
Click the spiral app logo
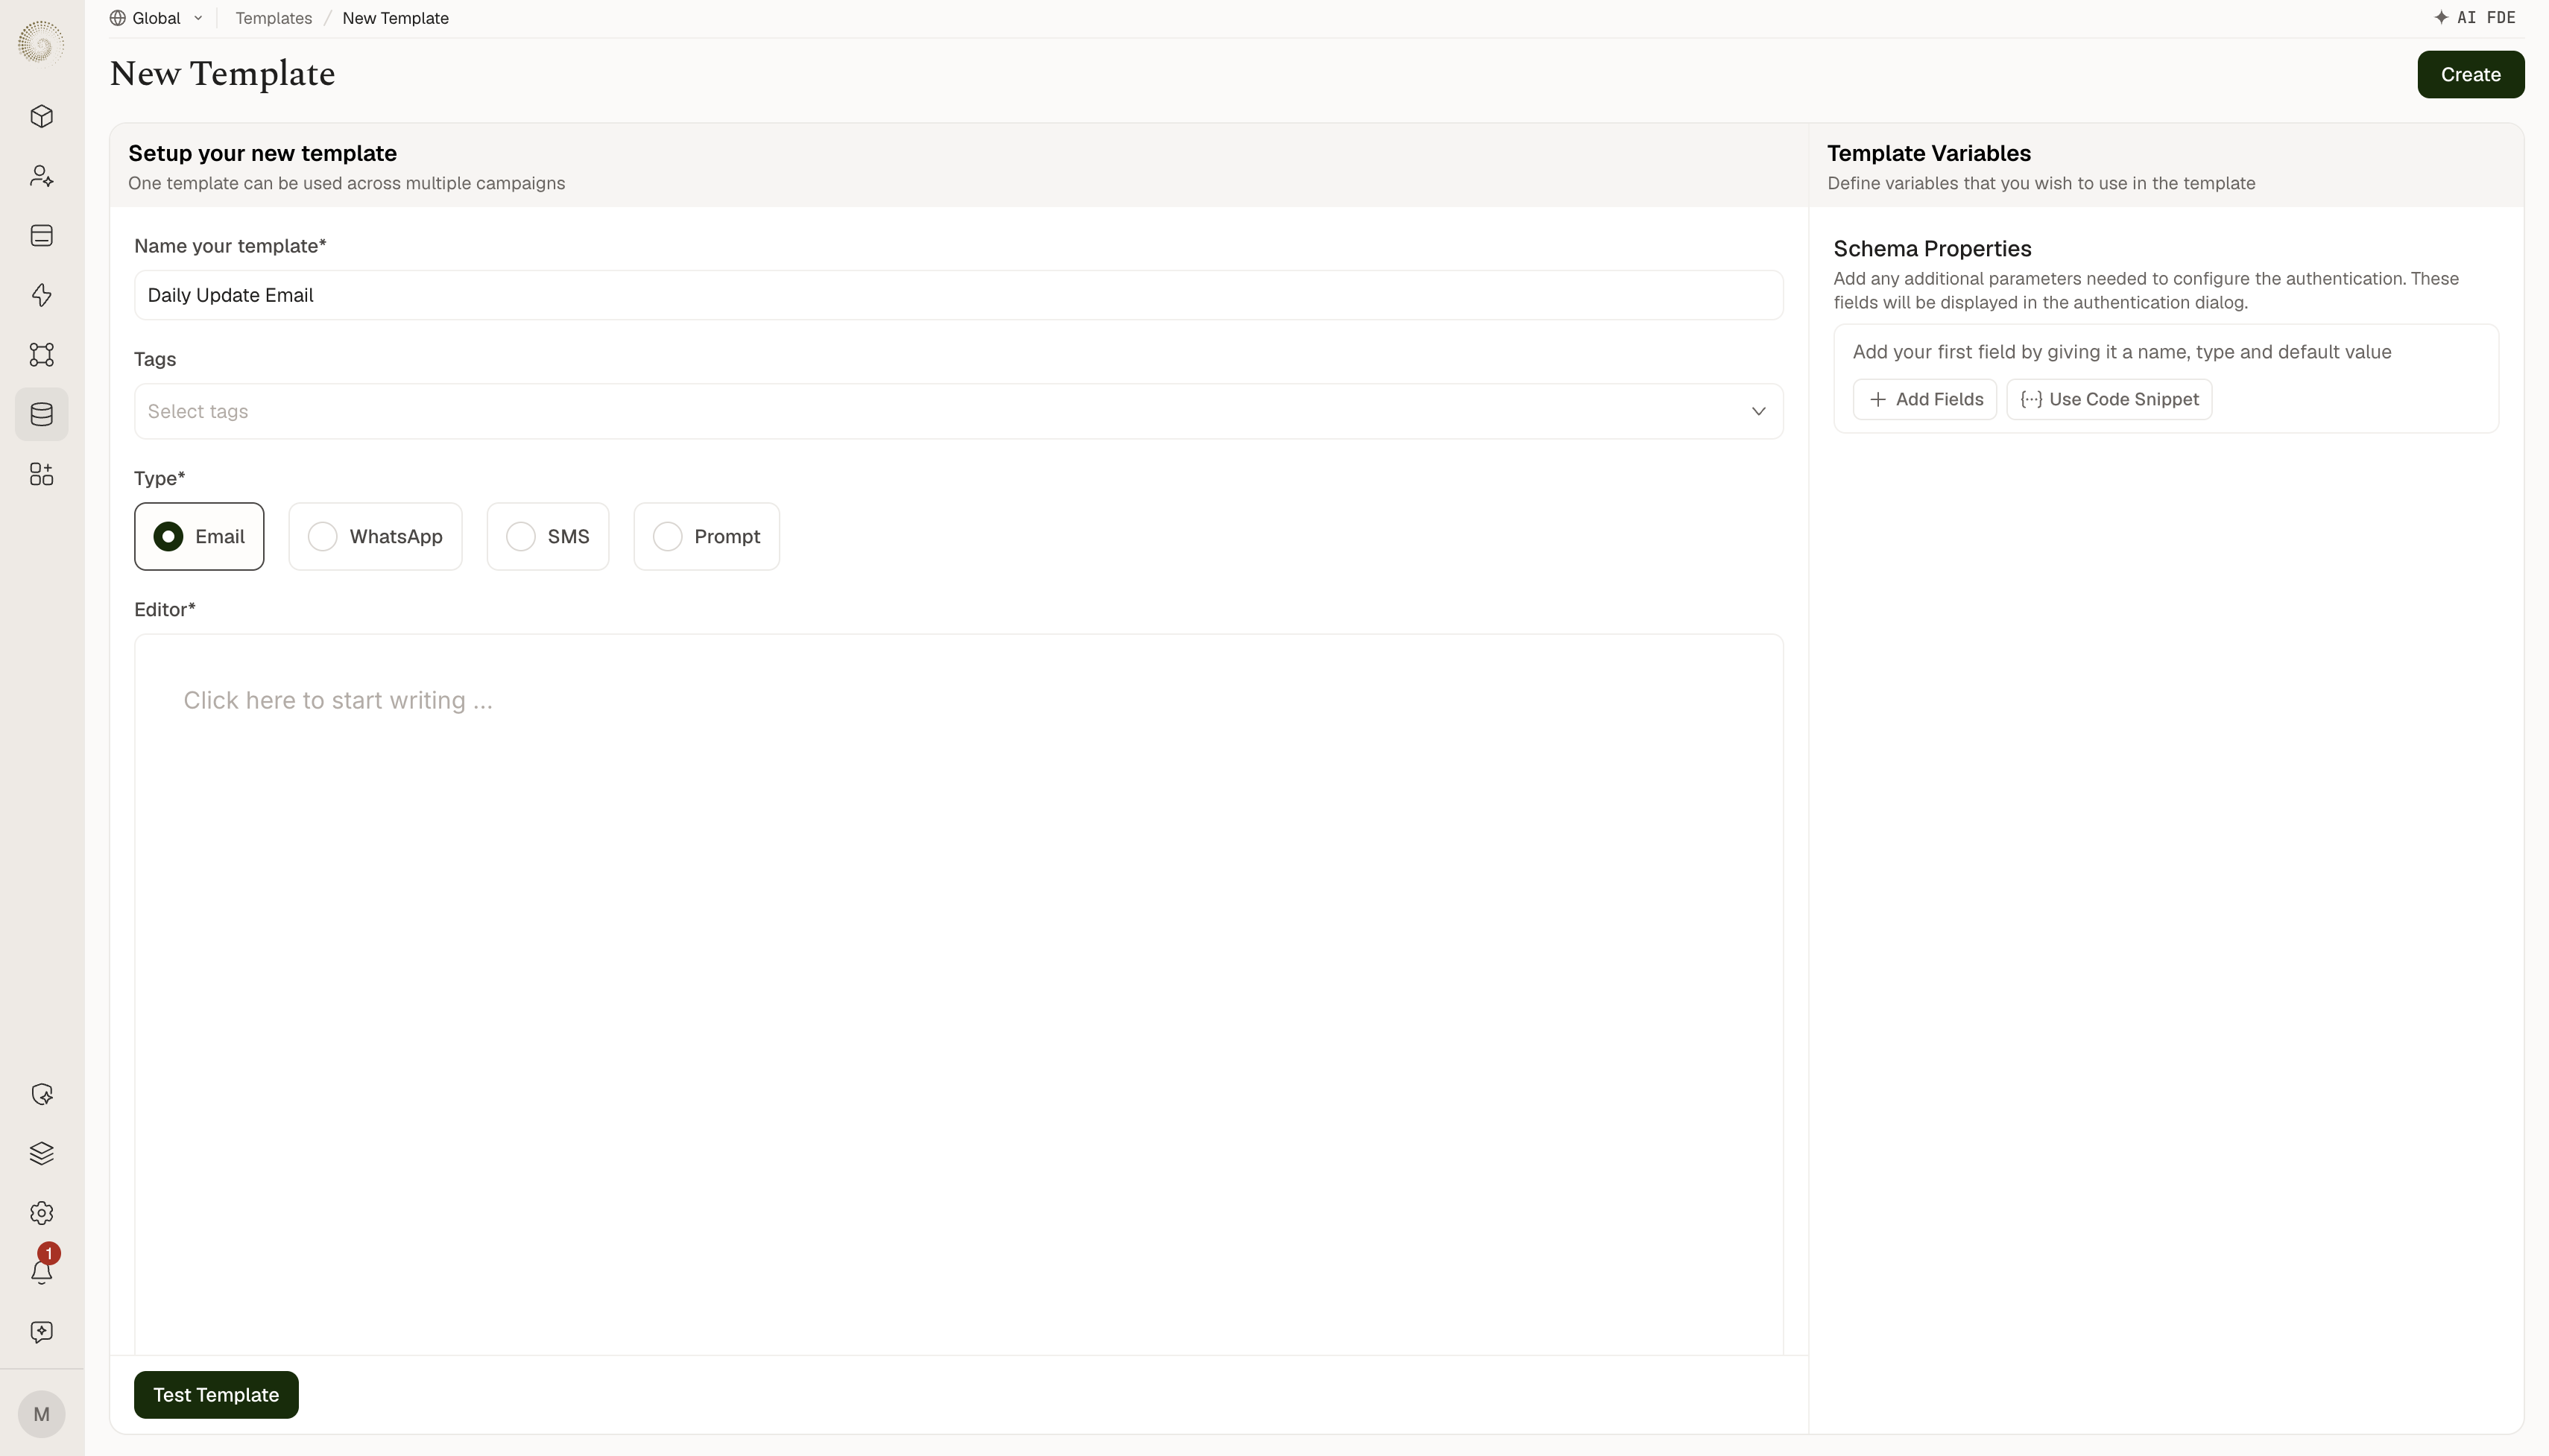pos(41,42)
